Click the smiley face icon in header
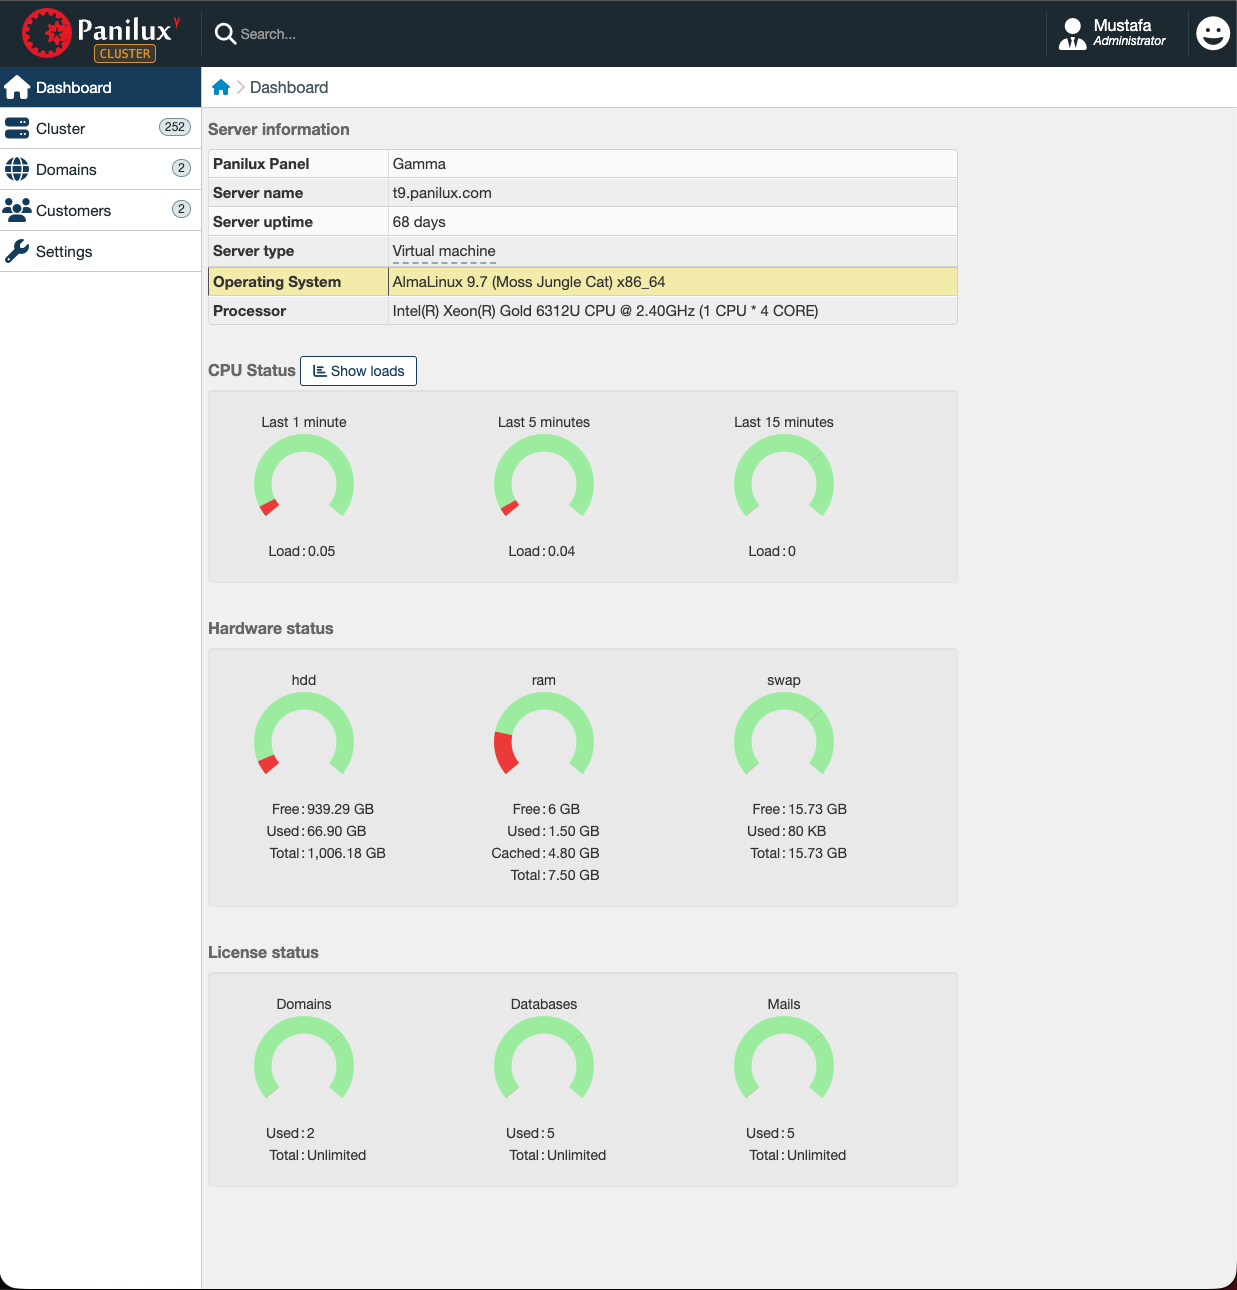Image resolution: width=1237 pixels, height=1290 pixels. click(x=1212, y=34)
